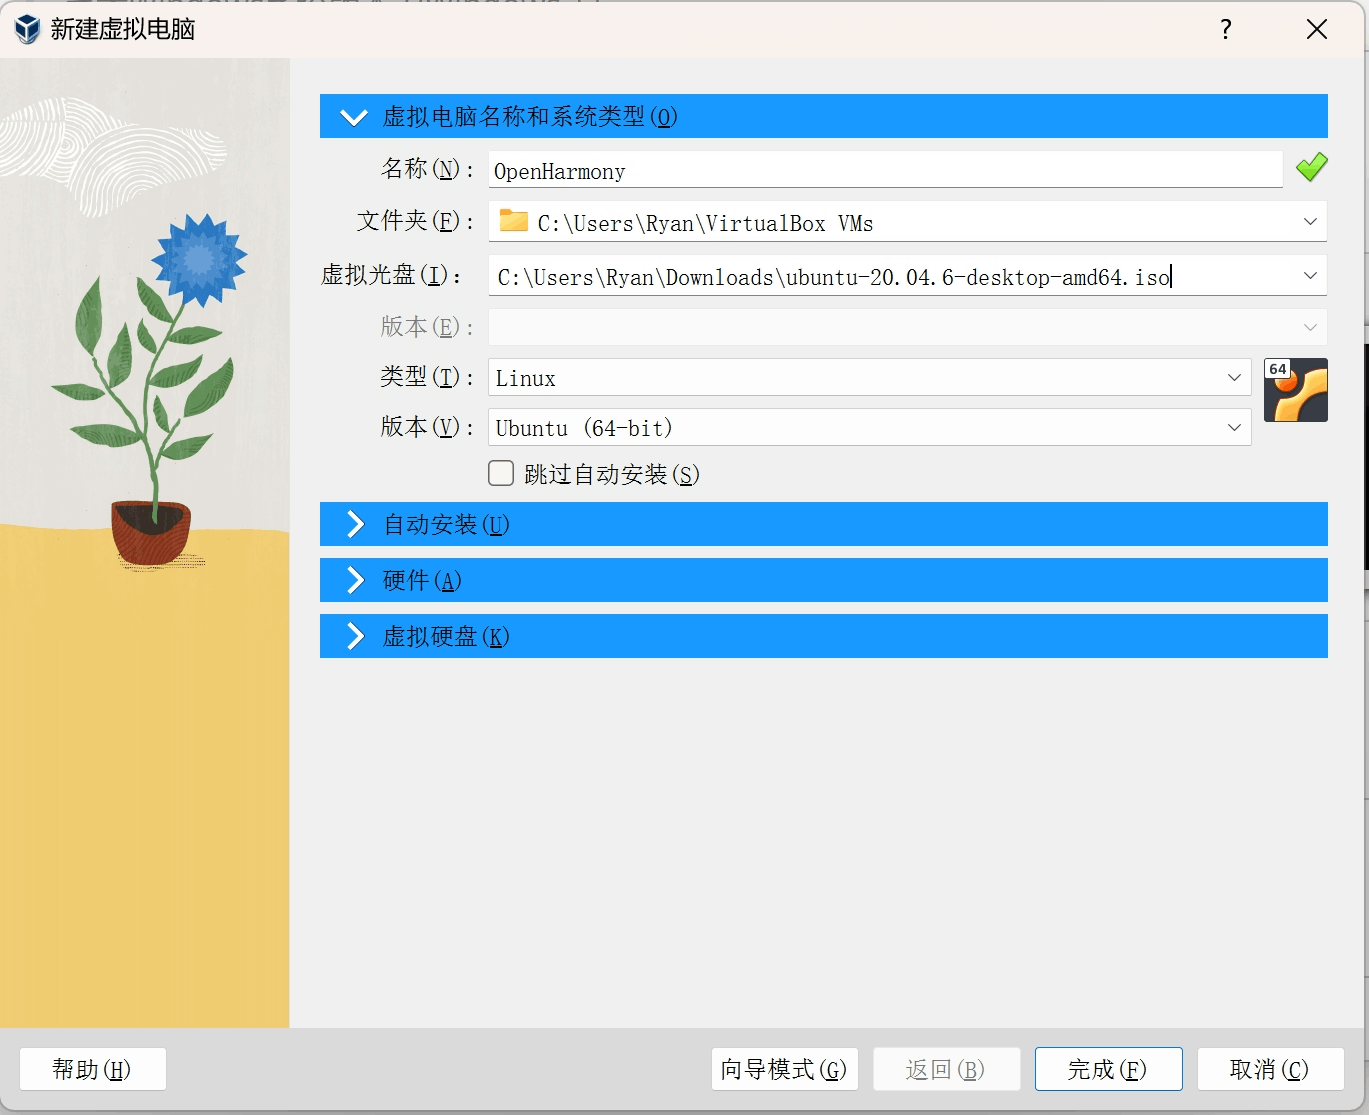Click the Ubuntu 64-bit OS type icon
Image resolution: width=1369 pixels, height=1115 pixels.
pos(1296,390)
